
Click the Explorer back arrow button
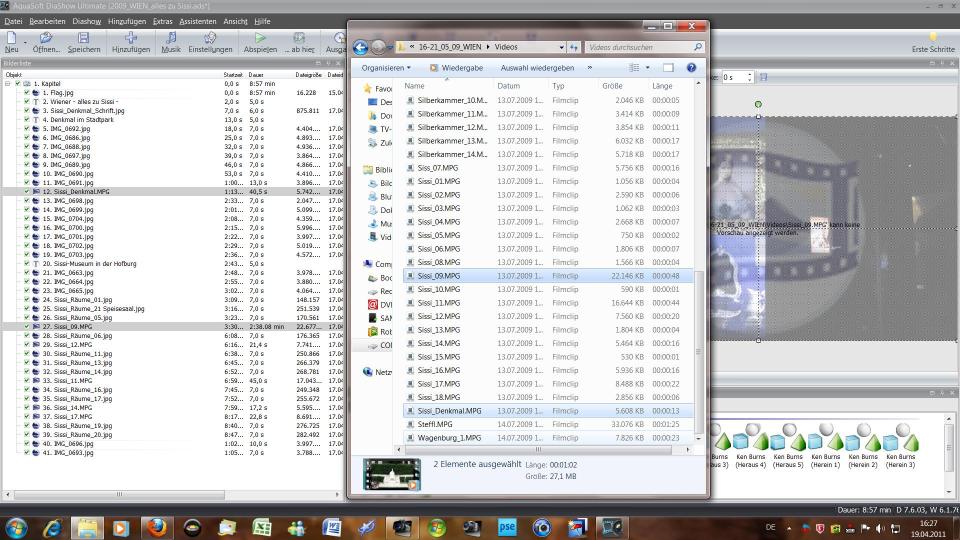coord(361,47)
